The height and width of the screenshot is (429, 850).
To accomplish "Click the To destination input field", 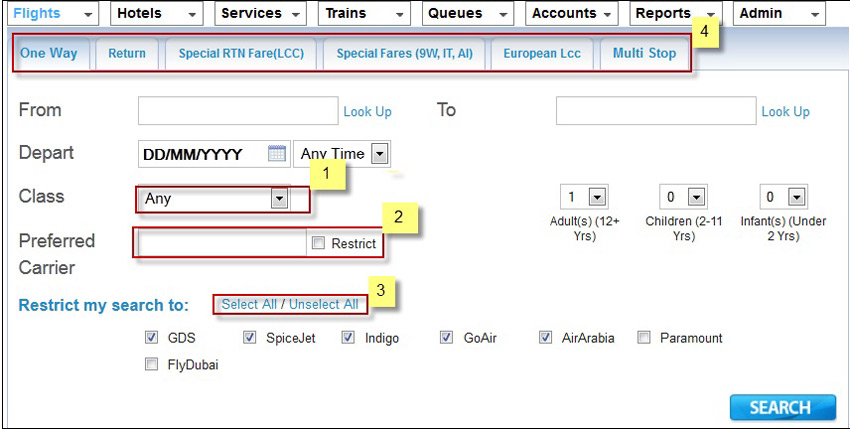I will (654, 110).
